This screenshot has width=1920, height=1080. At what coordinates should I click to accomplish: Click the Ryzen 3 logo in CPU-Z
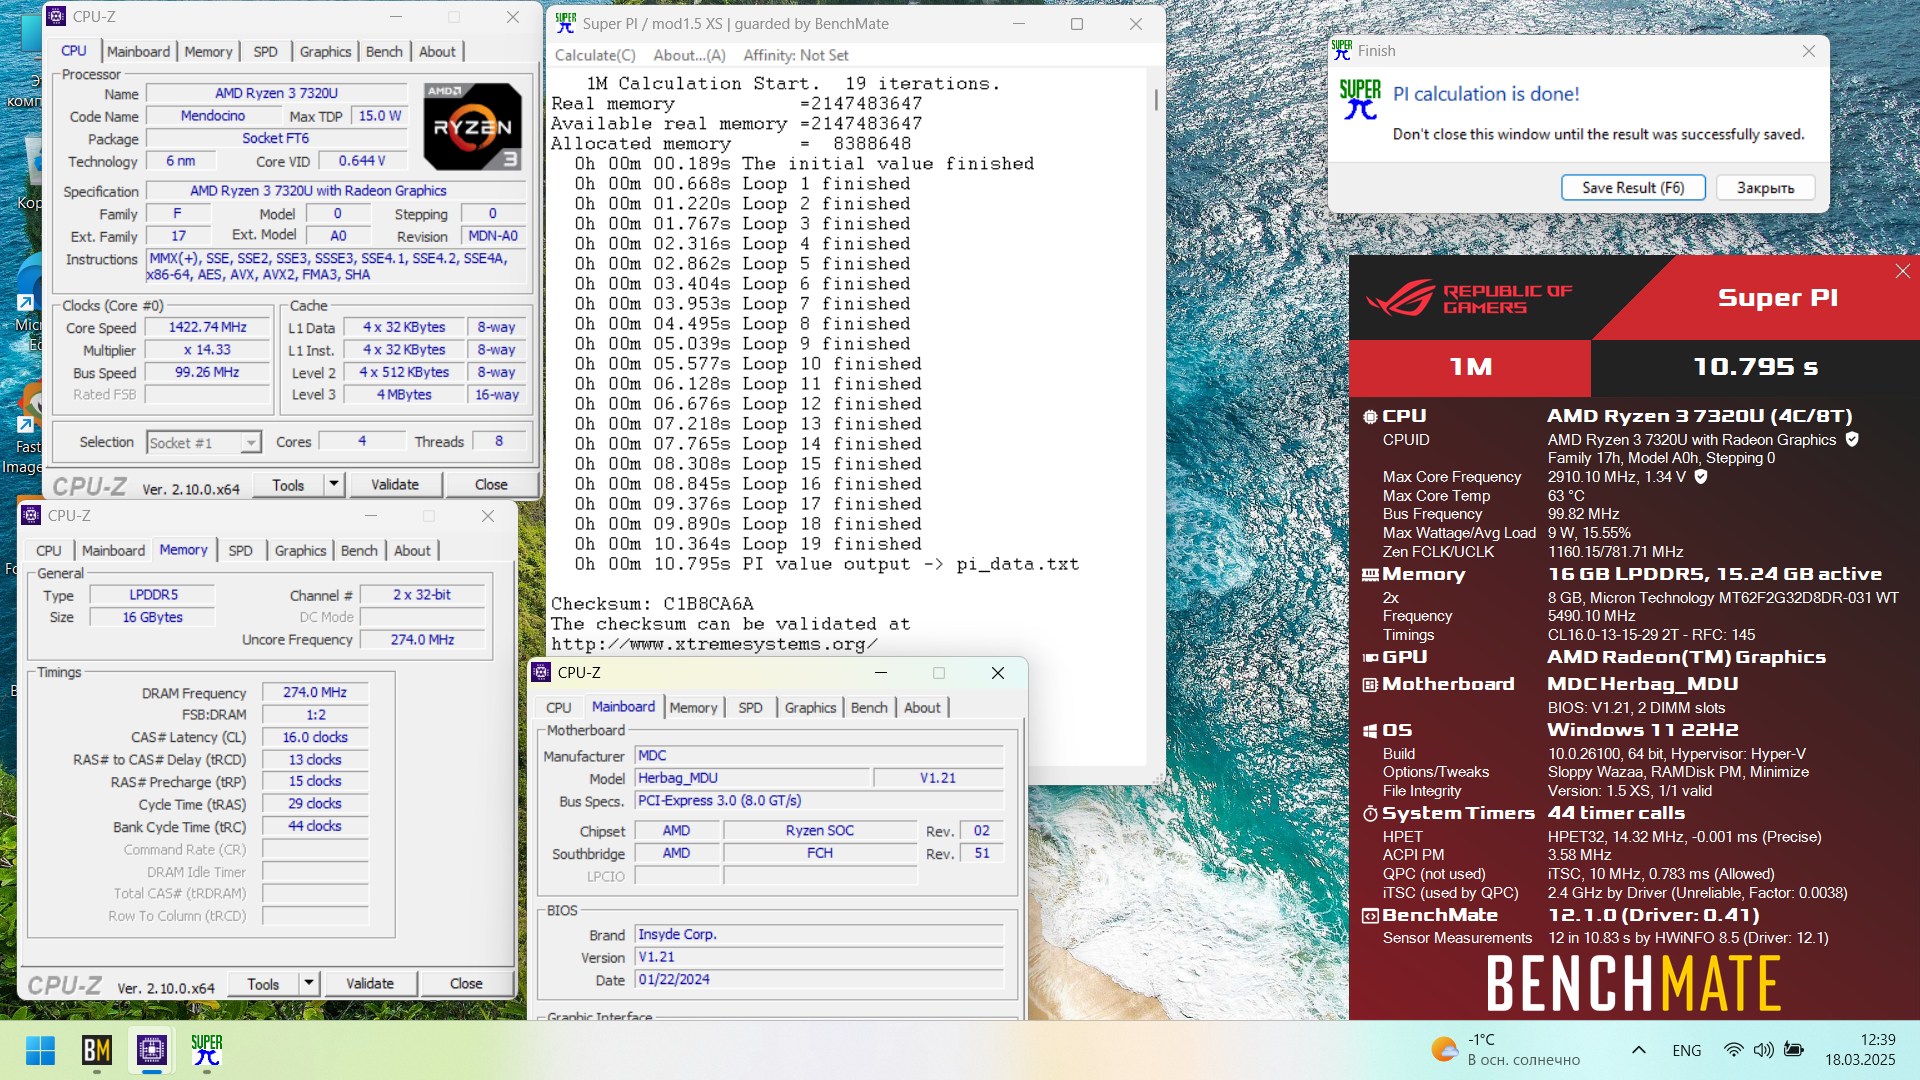pyautogui.click(x=473, y=126)
